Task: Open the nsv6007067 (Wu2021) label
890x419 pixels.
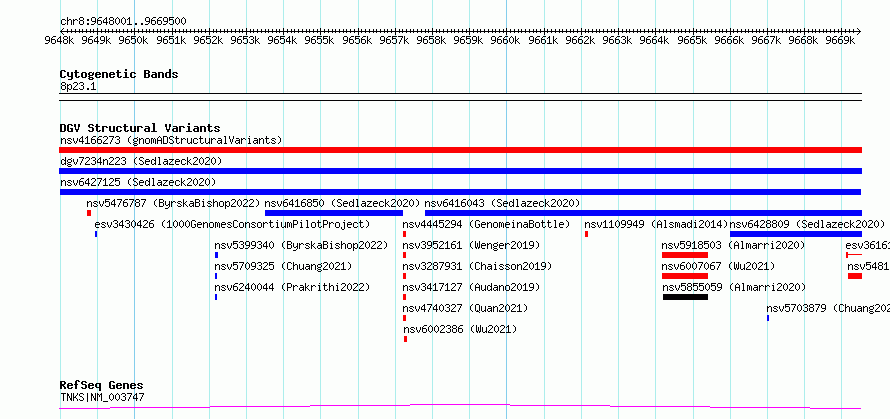Action: (719, 266)
